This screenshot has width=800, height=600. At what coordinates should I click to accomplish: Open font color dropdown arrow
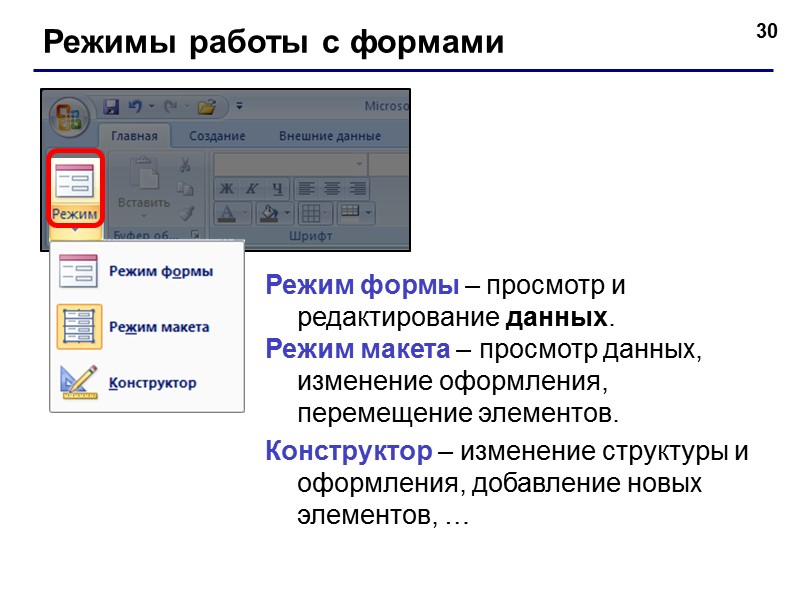(245, 213)
